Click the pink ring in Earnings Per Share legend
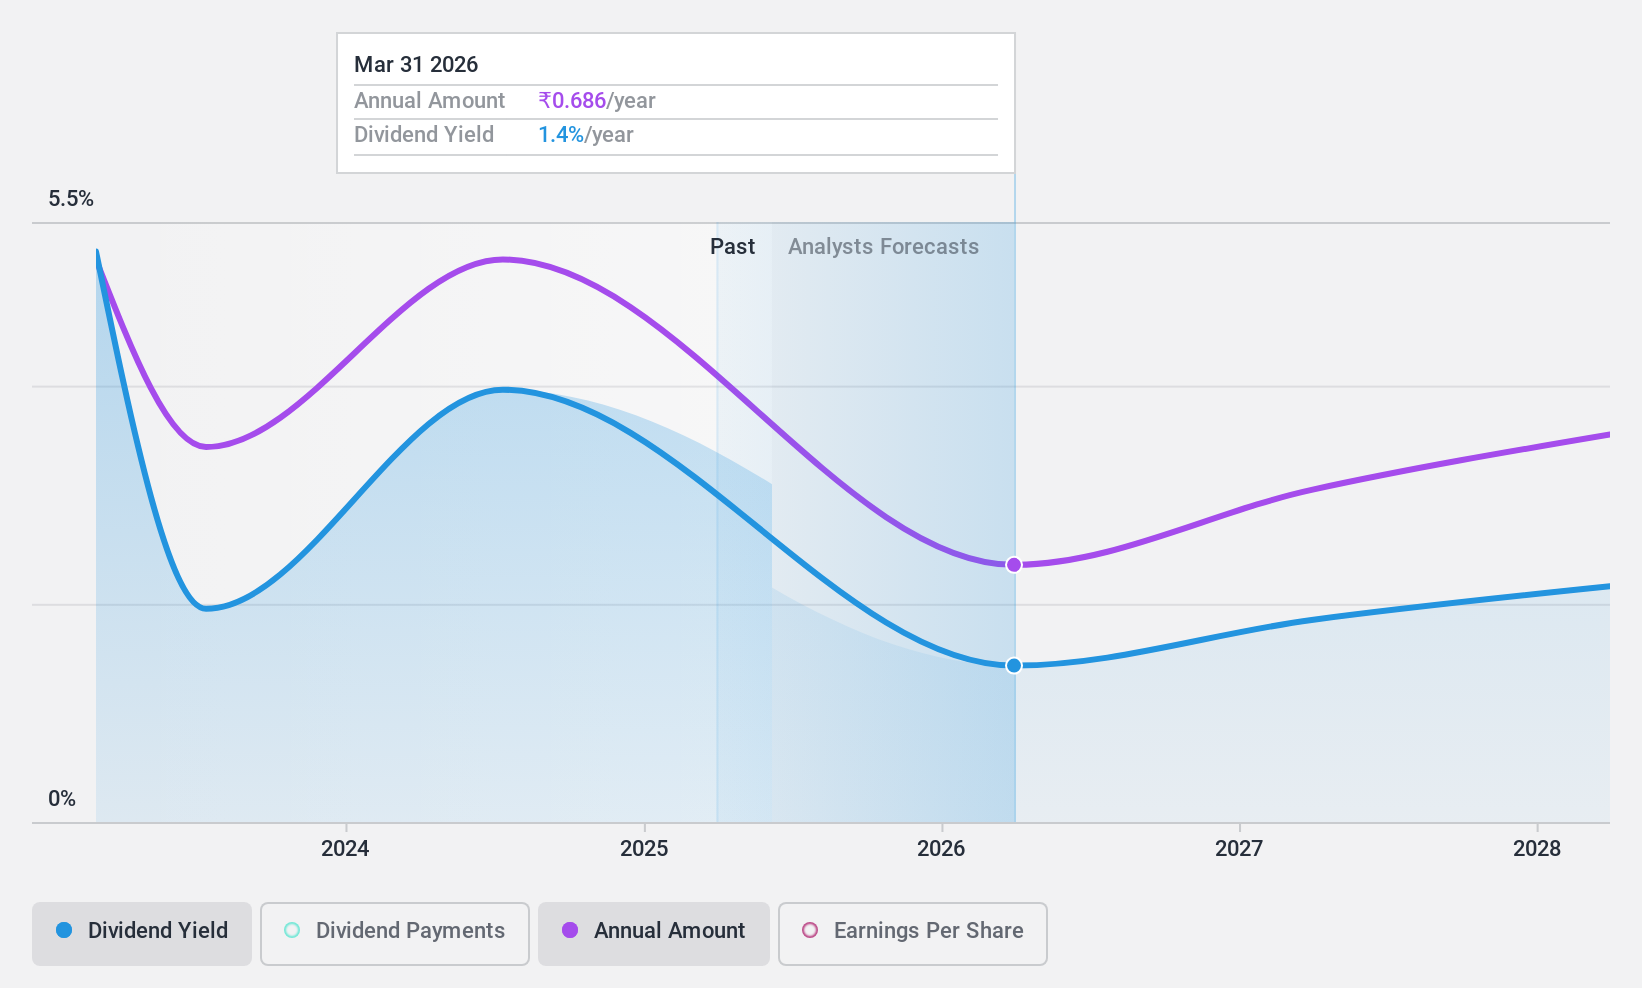 point(810,930)
